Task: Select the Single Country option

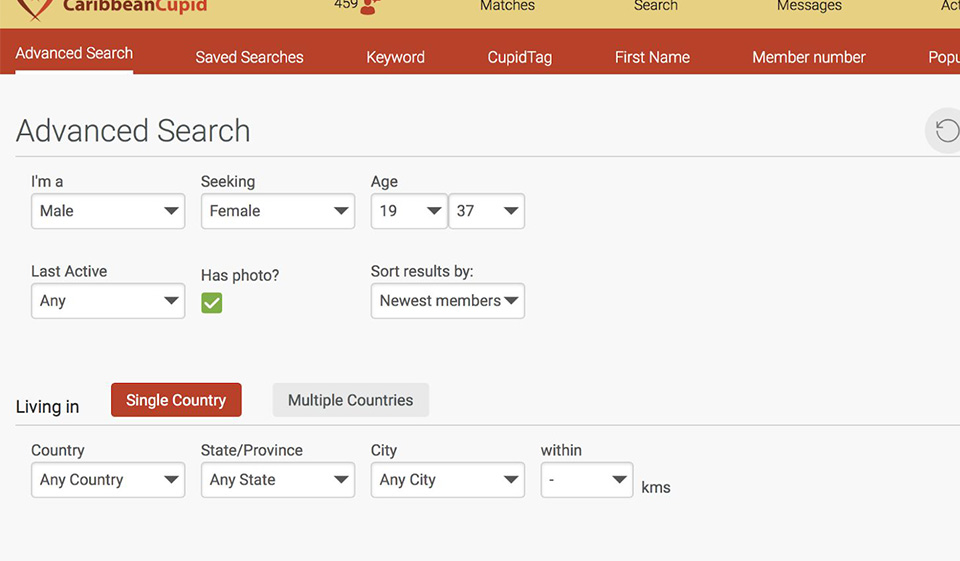Action: [176, 400]
